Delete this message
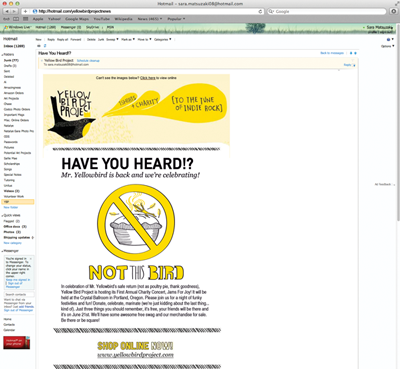The width and height of the screenshot is (400, 369). pyautogui.click(x=91, y=39)
